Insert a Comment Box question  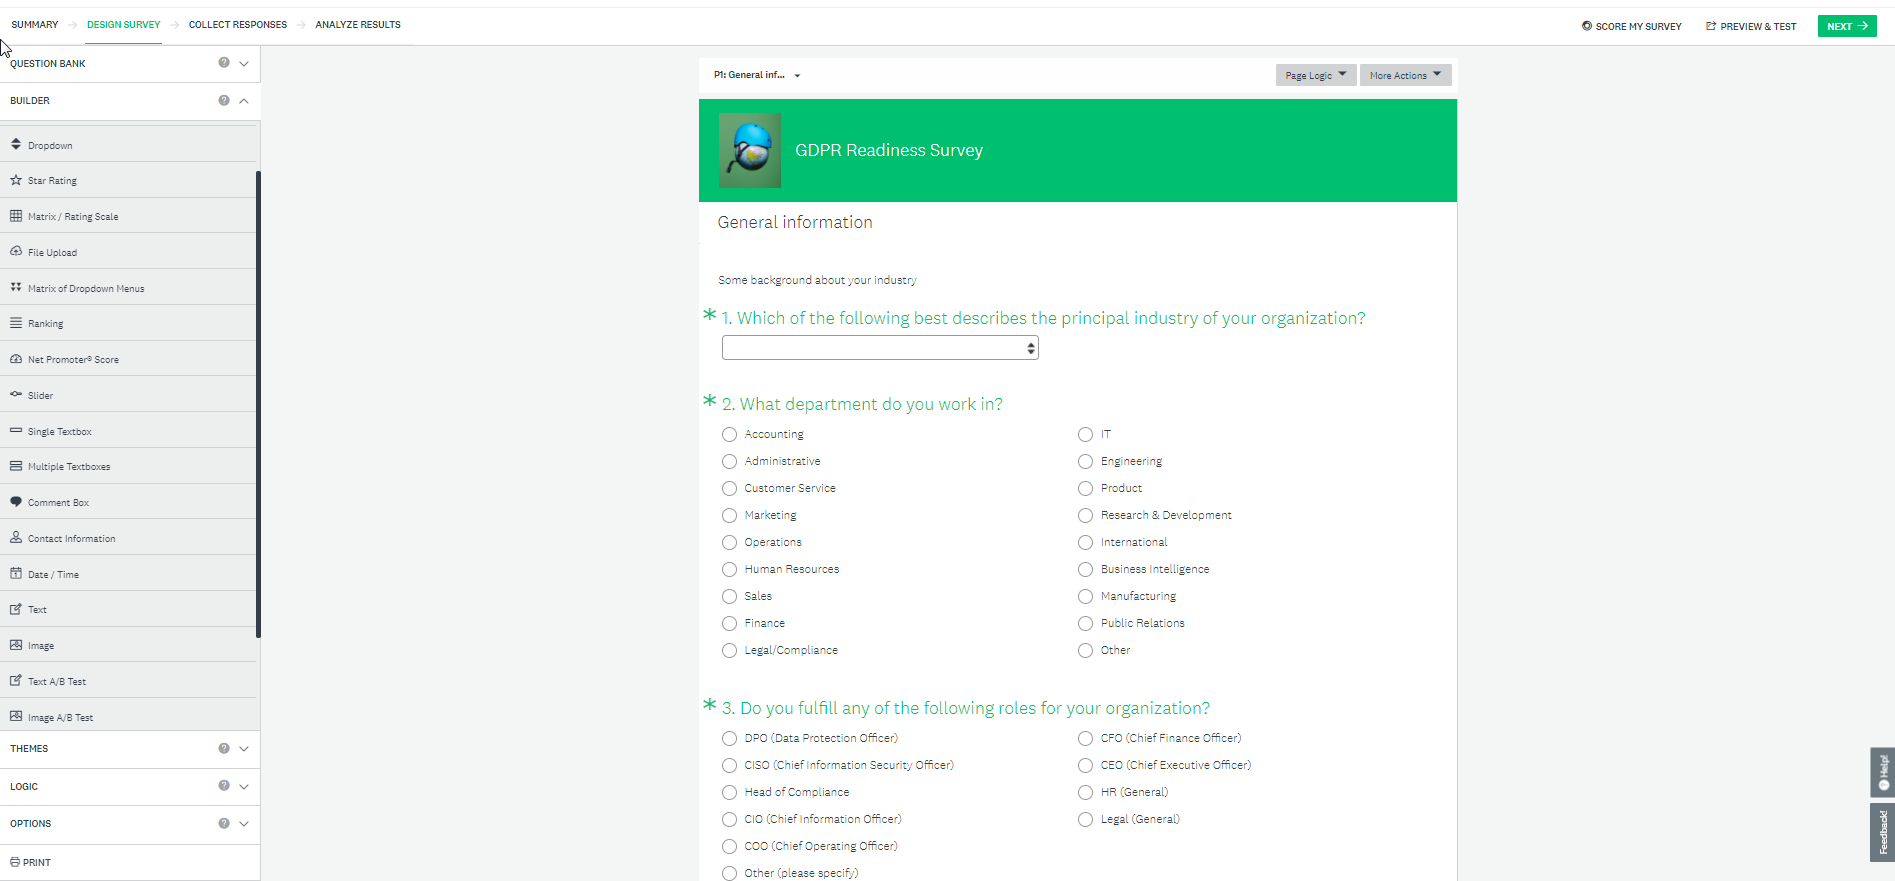coord(57,502)
